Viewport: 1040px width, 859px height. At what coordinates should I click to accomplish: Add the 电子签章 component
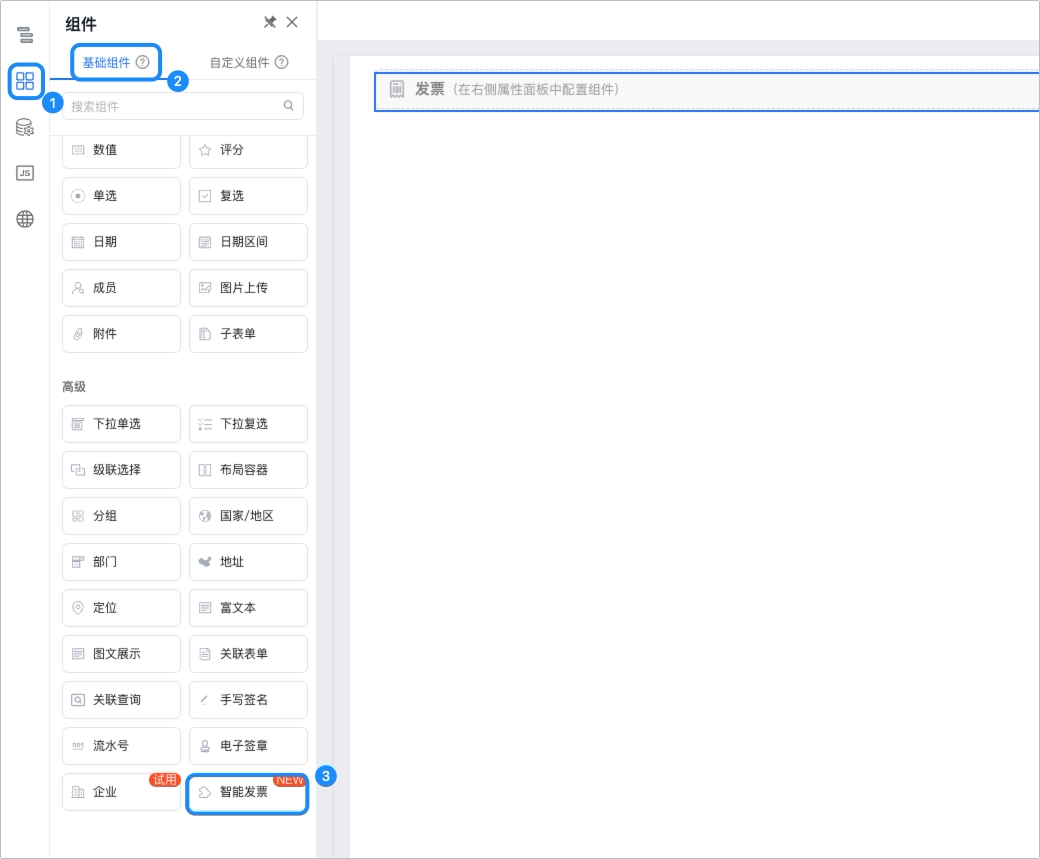248,746
